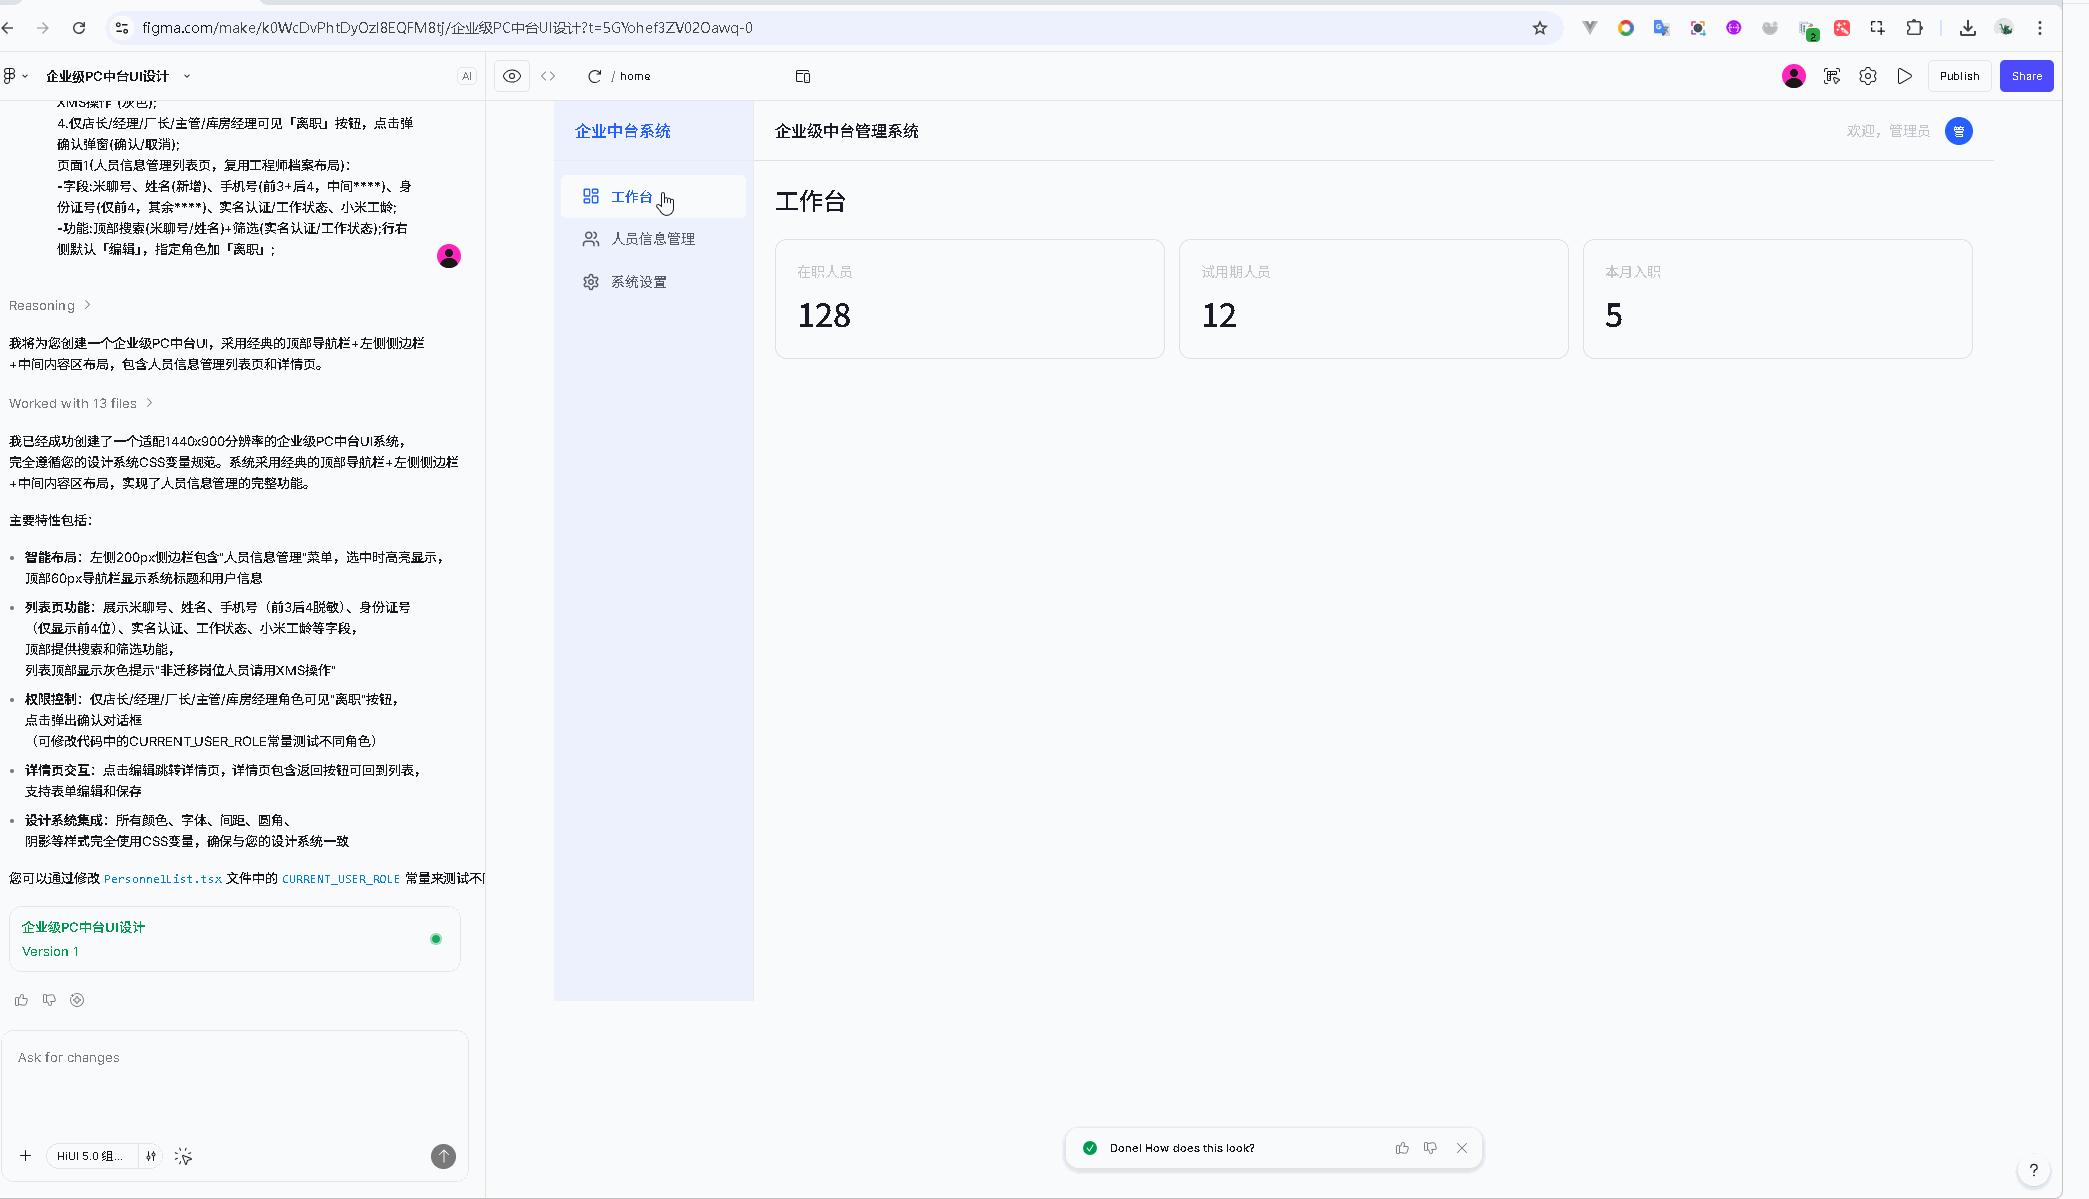
Task: Click the present play icon
Action: (1905, 76)
